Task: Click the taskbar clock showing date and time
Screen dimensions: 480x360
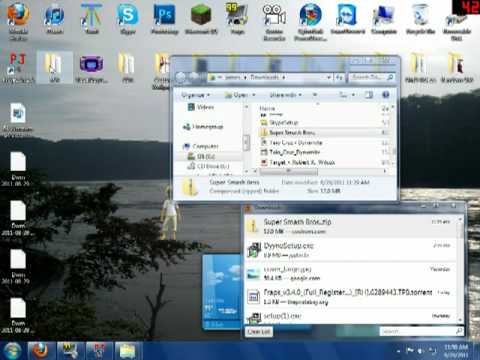Action: [456, 351]
